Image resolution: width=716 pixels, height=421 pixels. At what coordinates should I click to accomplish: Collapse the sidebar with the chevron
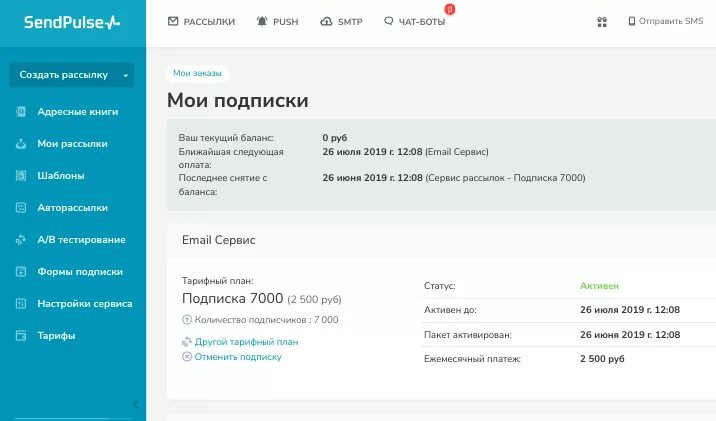pyautogui.click(x=135, y=405)
